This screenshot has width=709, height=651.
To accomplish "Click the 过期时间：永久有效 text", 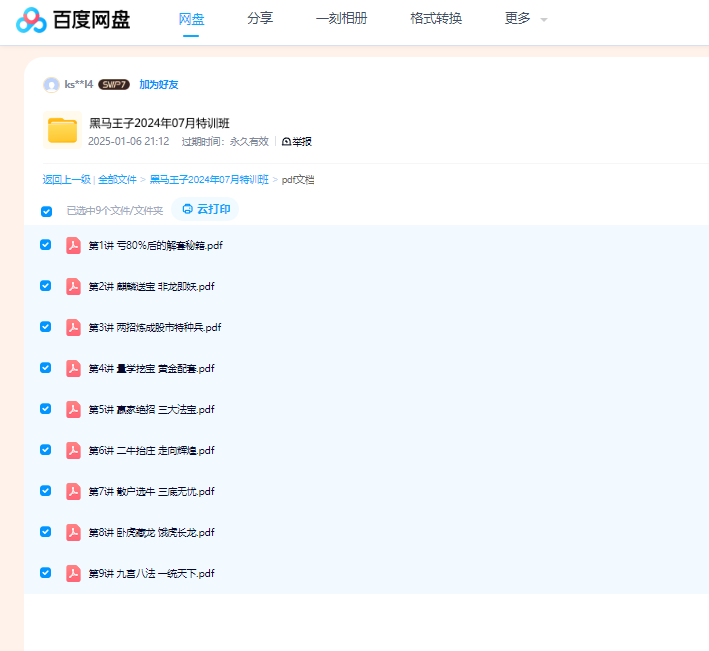I will click(225, 142).
